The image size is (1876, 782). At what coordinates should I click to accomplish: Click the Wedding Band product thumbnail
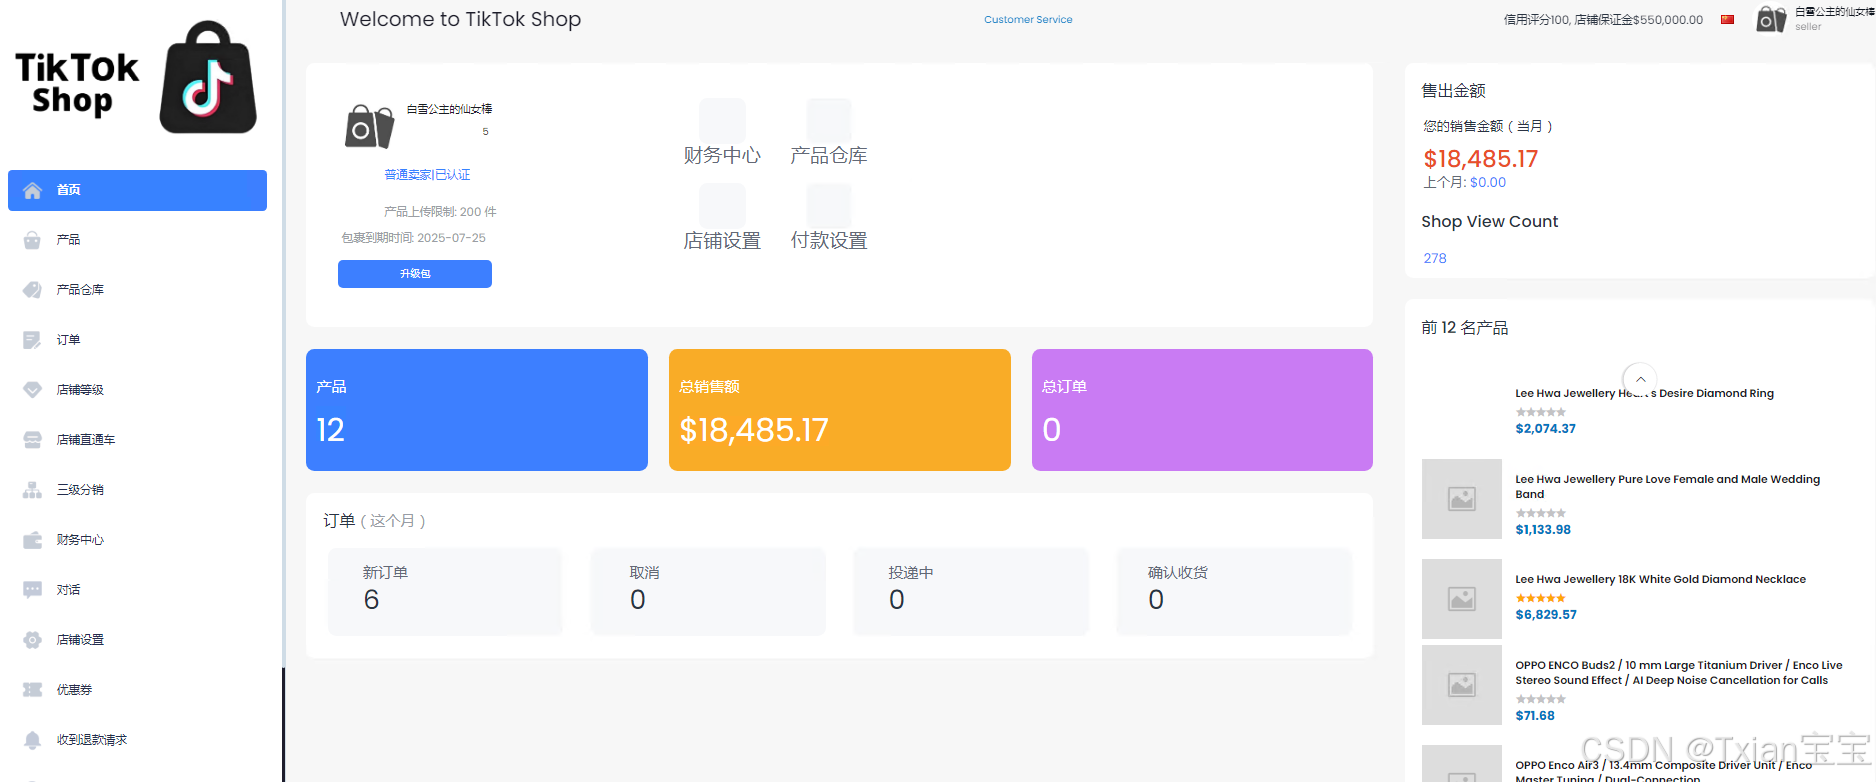[1462, 499]
